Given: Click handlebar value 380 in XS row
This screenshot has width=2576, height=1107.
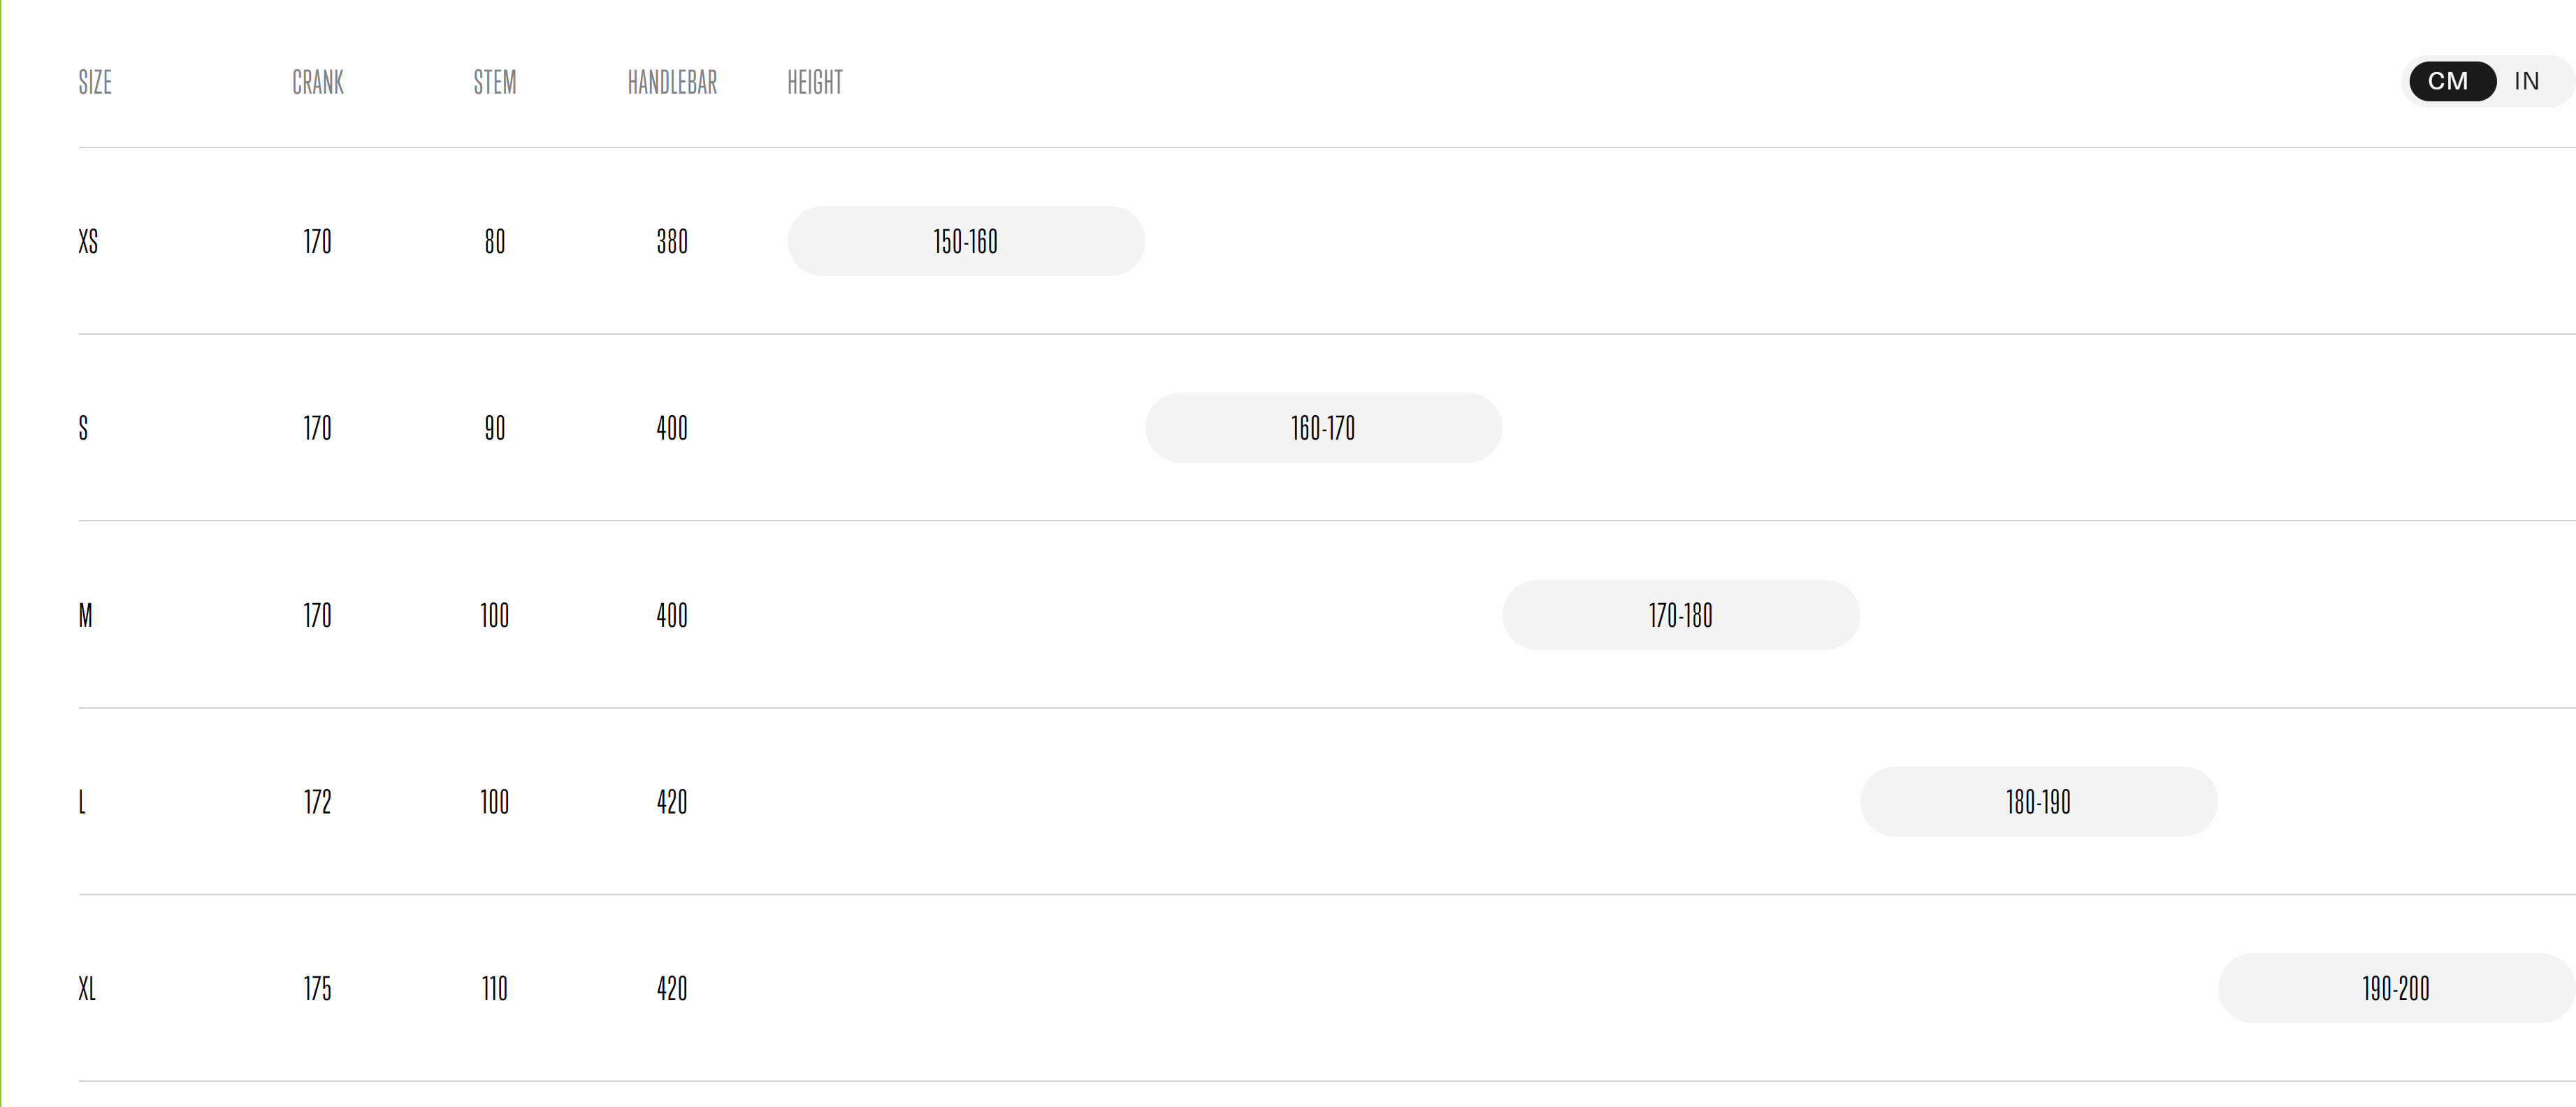Looking at the screenshot, I should [672, 241].
